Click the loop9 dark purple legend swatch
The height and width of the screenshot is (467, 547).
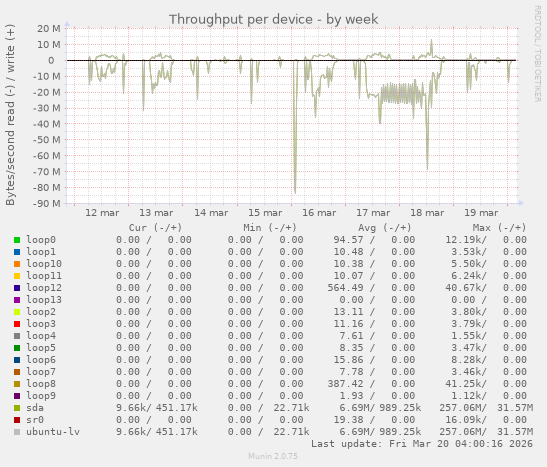coord(17,396)
